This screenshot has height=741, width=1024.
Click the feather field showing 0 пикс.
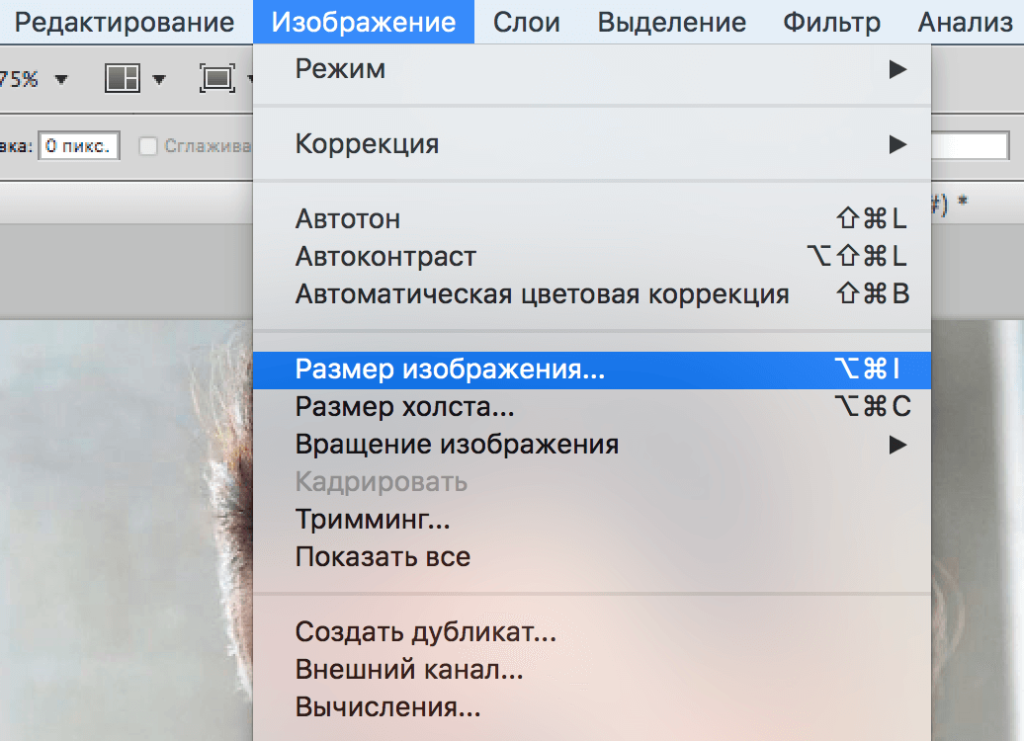[x=79, y=146]
